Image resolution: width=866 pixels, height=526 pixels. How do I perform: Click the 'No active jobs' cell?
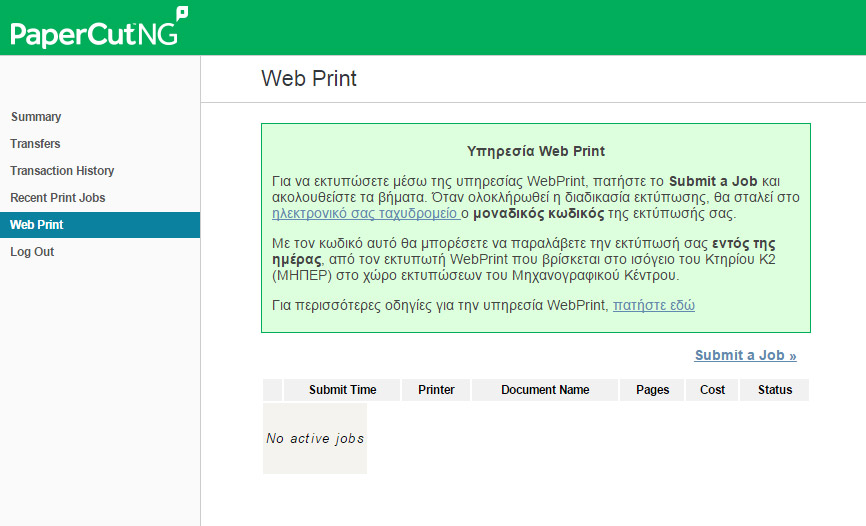pyautogui.click(x=315, y=438)
